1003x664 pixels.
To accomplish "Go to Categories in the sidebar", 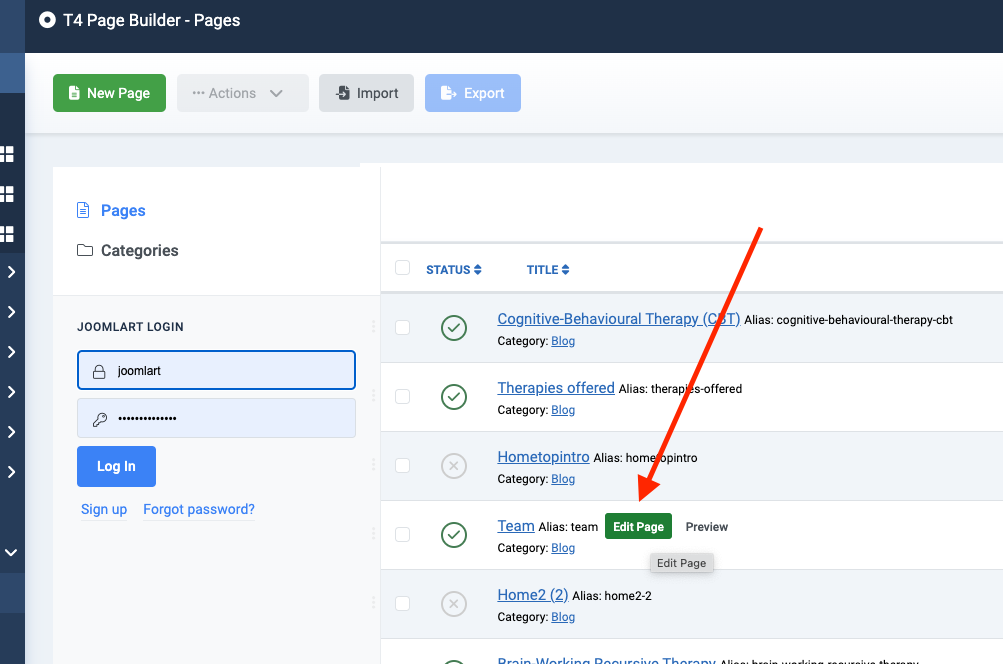I will 139,251.
